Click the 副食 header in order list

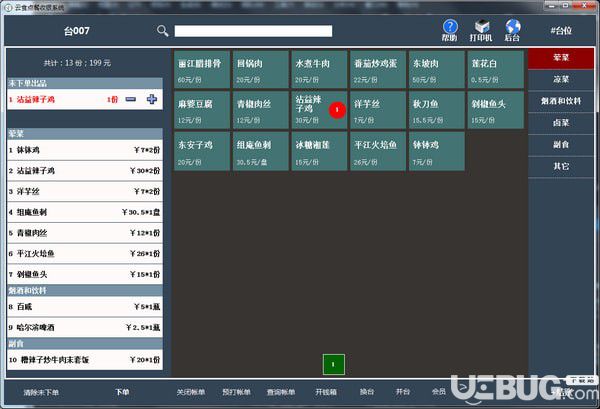point(85,344)
